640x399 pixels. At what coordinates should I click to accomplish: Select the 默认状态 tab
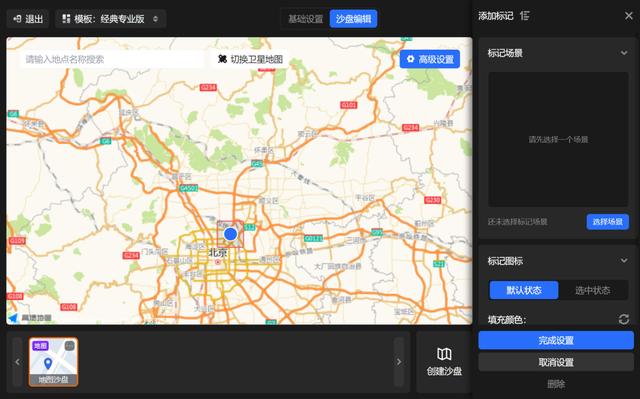[x=524, y=290]
